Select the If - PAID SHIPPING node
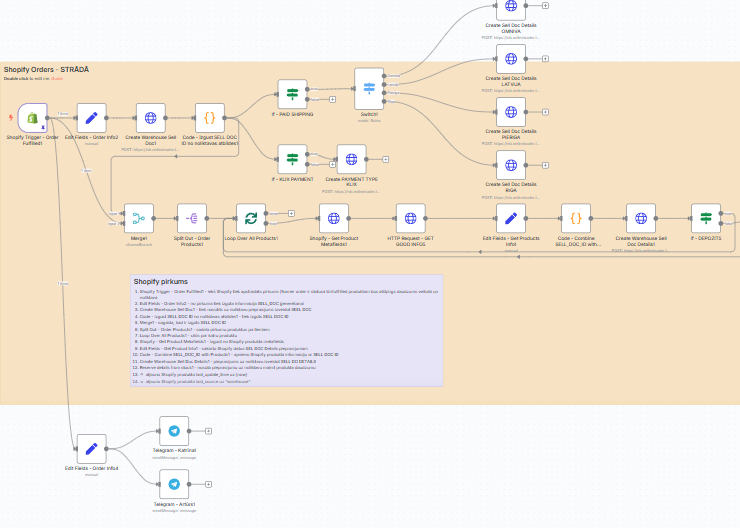740x528 pixels. [293, 94]
